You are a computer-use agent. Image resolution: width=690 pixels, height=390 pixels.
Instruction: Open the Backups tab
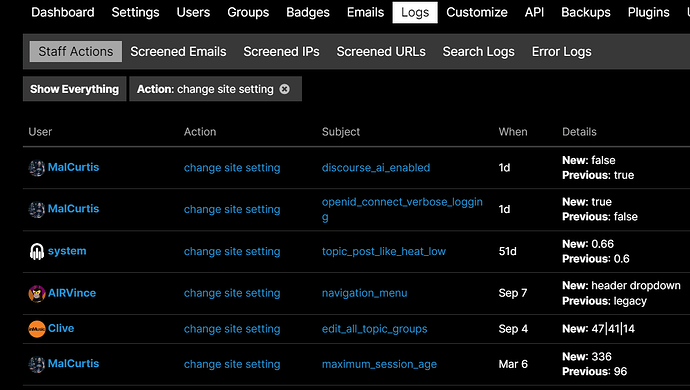point(586,12)
